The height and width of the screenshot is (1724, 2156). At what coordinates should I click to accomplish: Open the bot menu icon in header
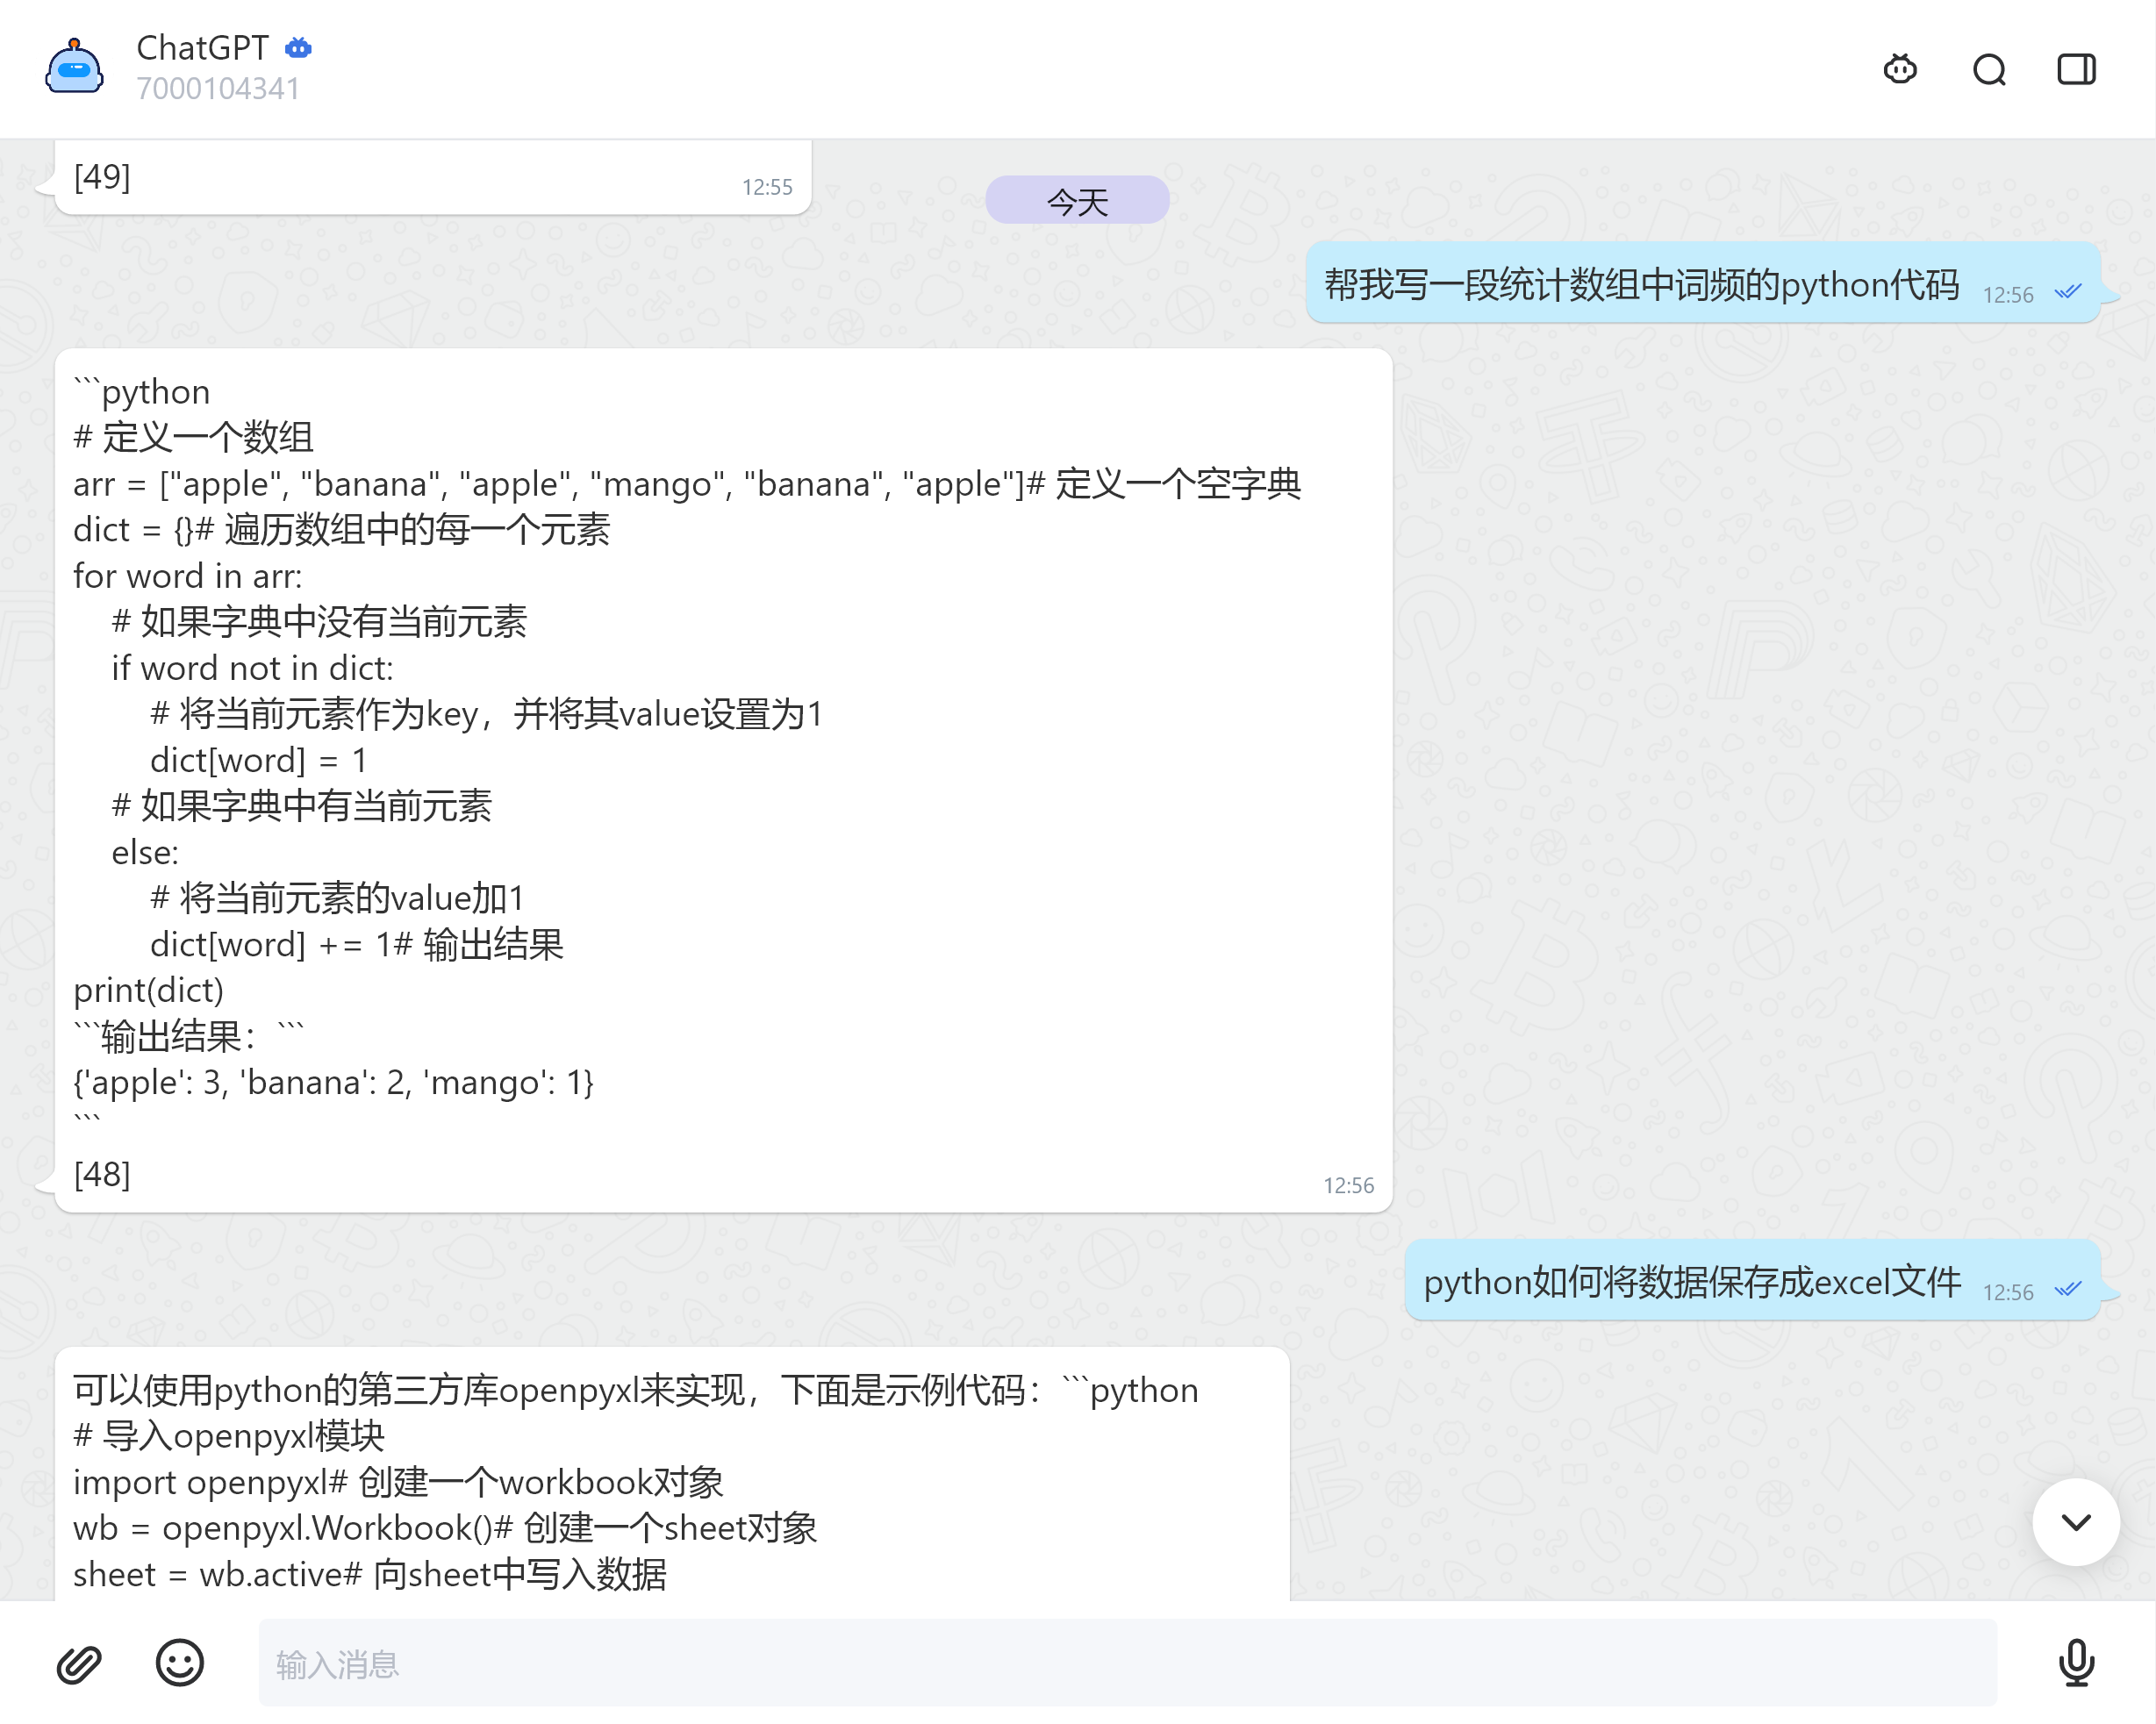point(1899,69)
